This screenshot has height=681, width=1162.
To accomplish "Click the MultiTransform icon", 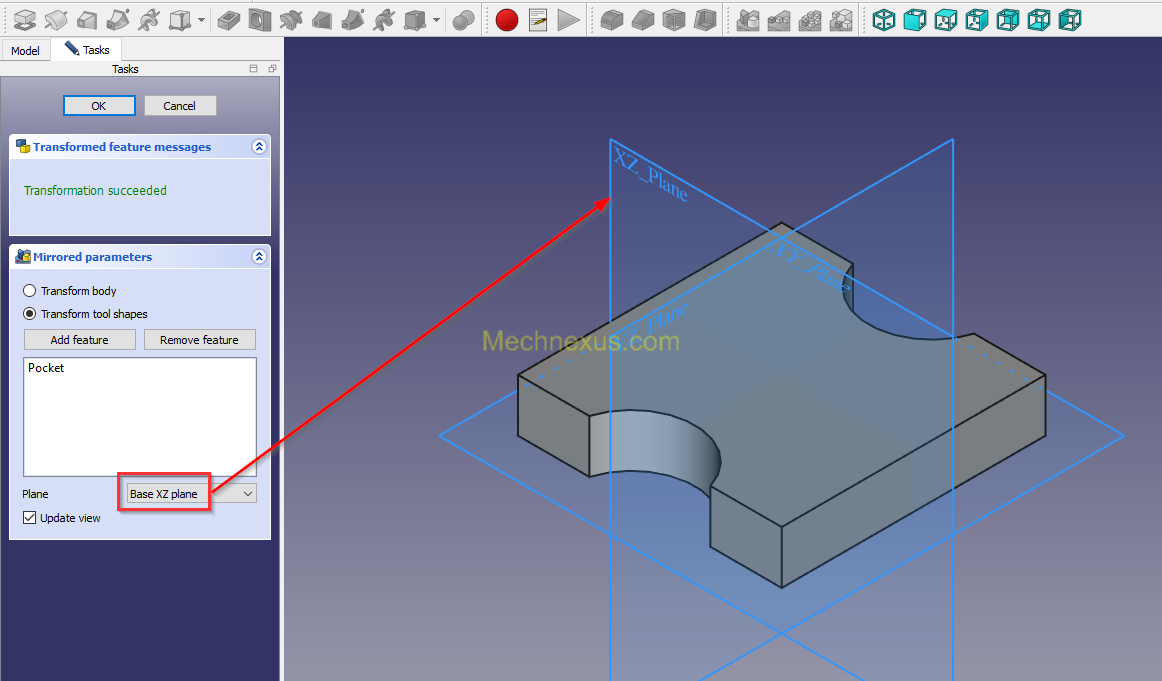I will click(841, 19).
